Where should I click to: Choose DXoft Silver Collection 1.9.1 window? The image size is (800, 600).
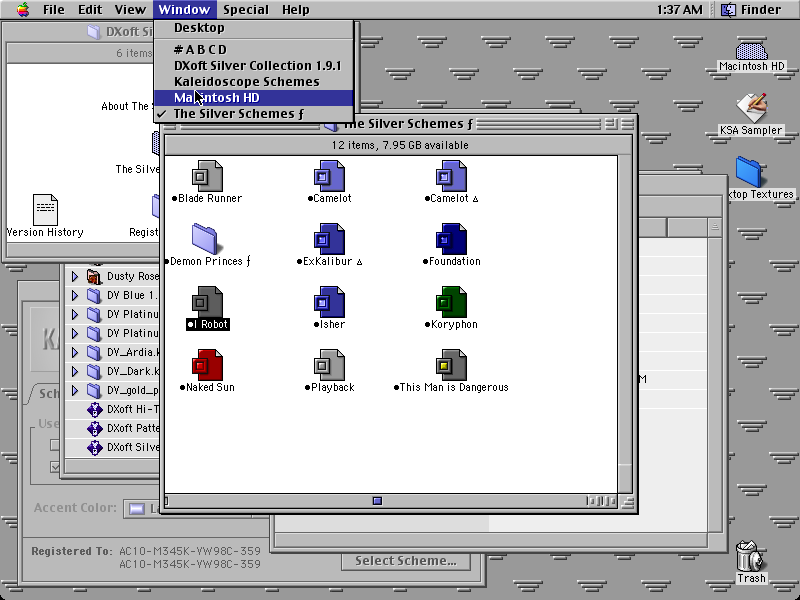[254, 66]
